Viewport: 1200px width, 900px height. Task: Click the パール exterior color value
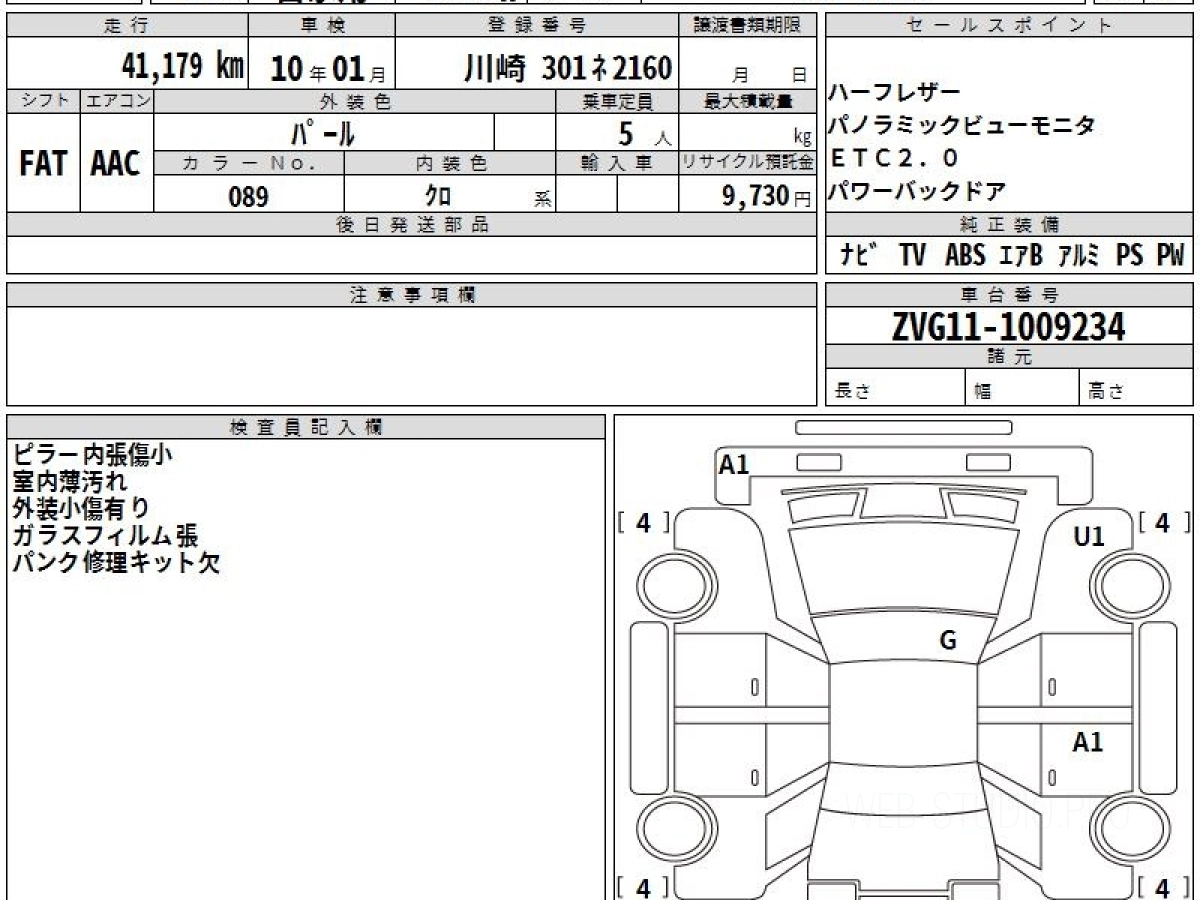323,133
